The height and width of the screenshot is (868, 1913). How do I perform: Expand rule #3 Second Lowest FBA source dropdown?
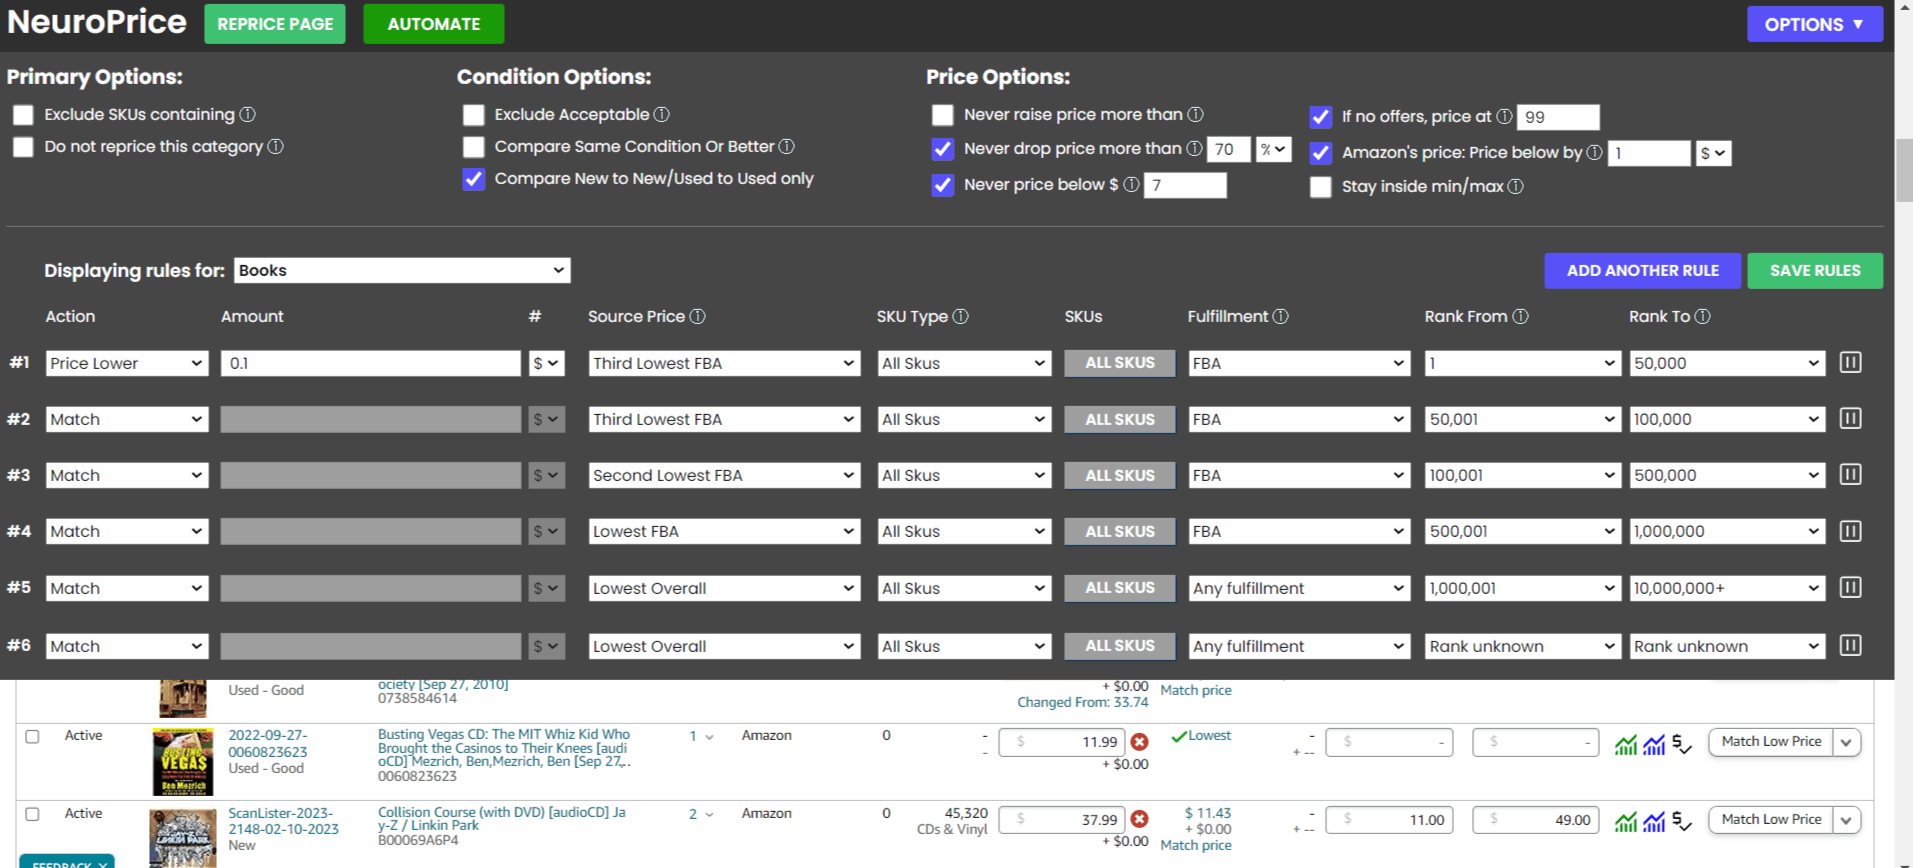point(723,475)
